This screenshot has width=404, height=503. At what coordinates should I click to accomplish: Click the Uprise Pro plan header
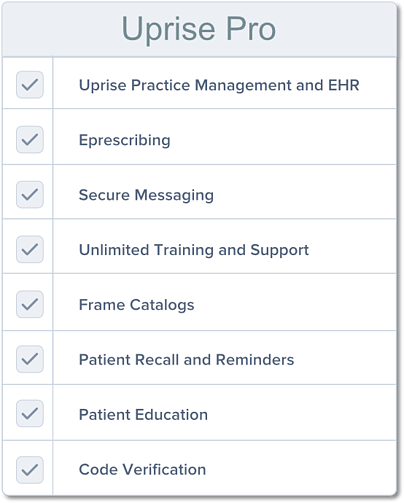(x=199, y=29)
